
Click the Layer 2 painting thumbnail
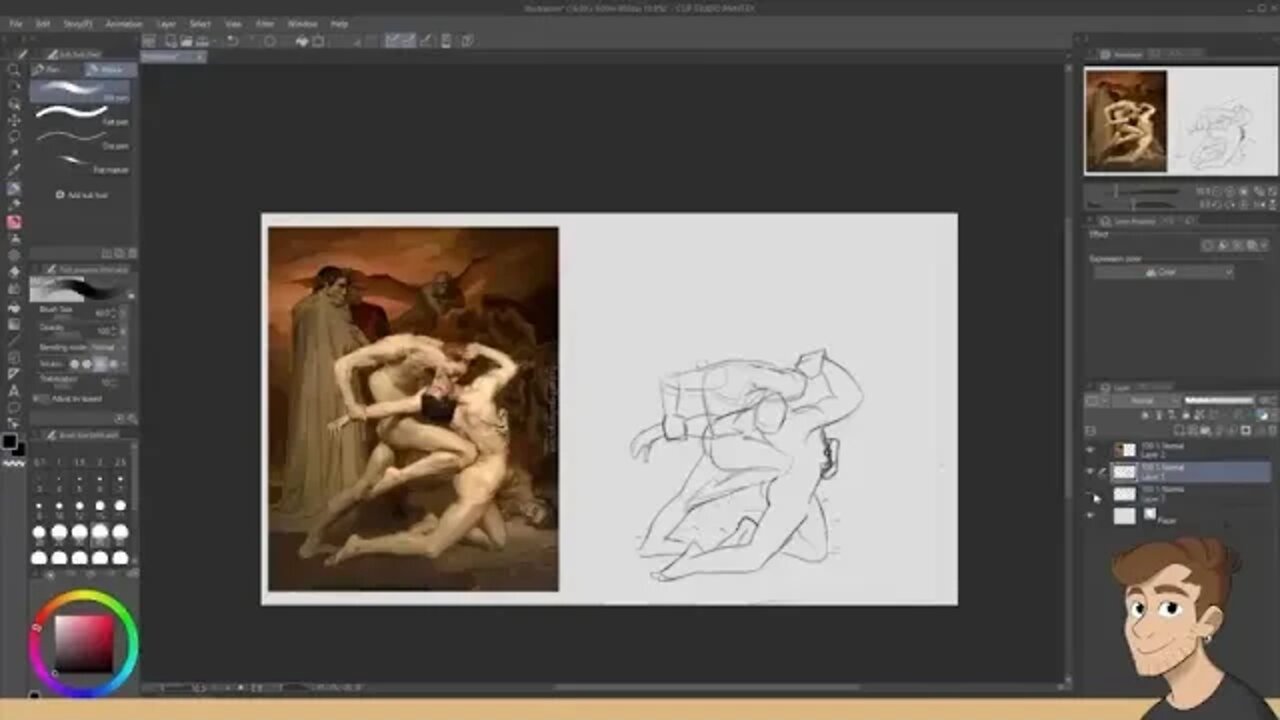coord(1125,449)
